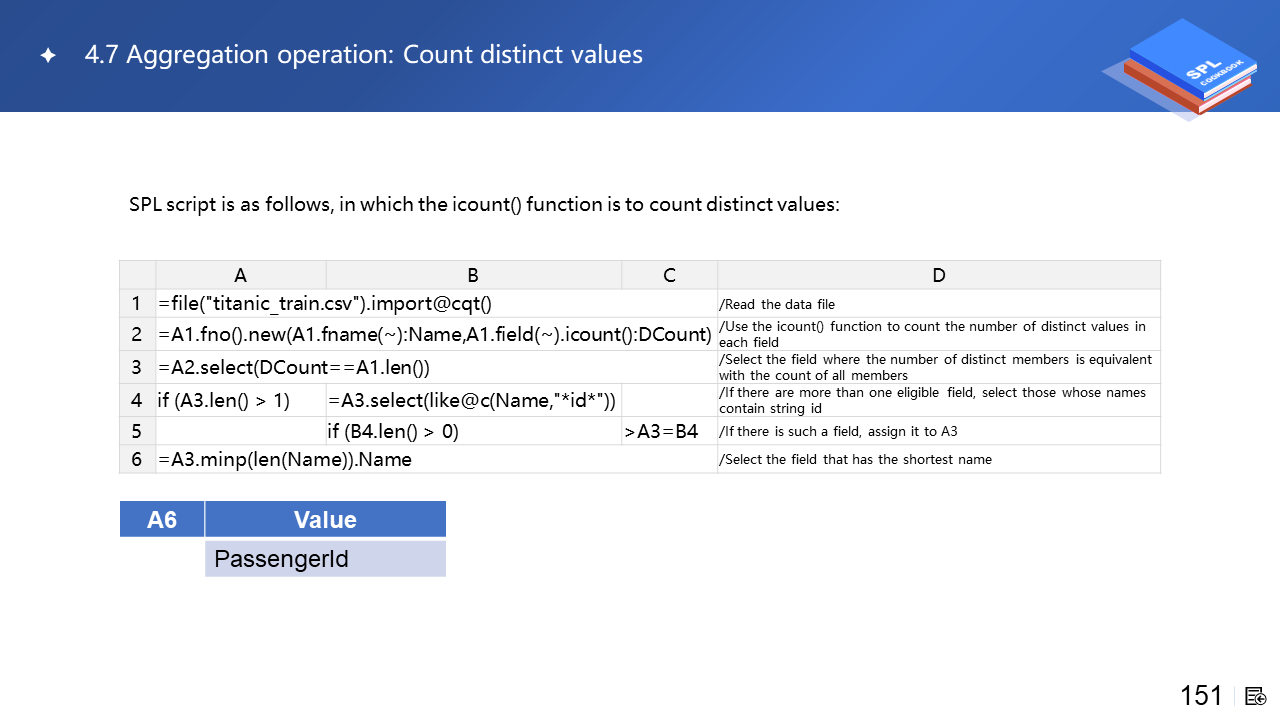Click the cell containing >A3=B4

click(x=661, y=432)
